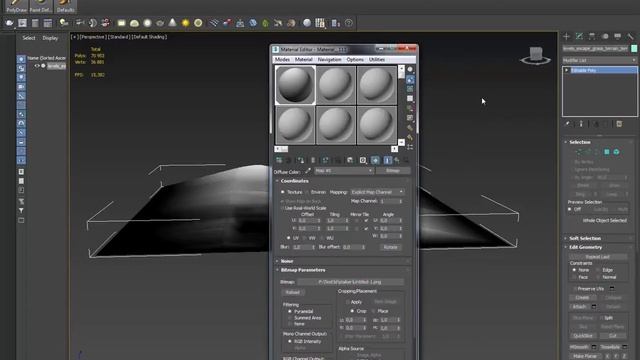Toggle scene object visibility eye icon
640x360 pixels.
pyautogui.click(x=37, y=66)
